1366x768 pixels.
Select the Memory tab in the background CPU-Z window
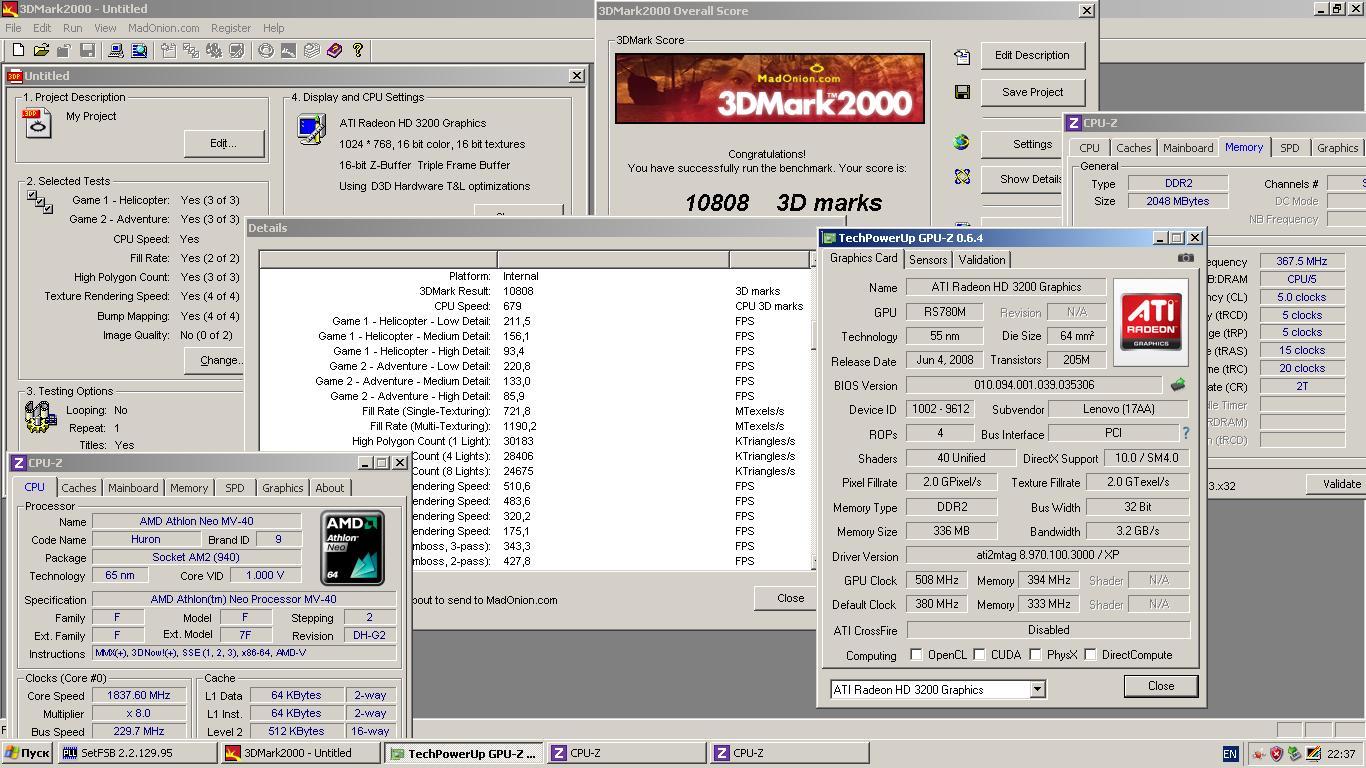point(1244,147)
